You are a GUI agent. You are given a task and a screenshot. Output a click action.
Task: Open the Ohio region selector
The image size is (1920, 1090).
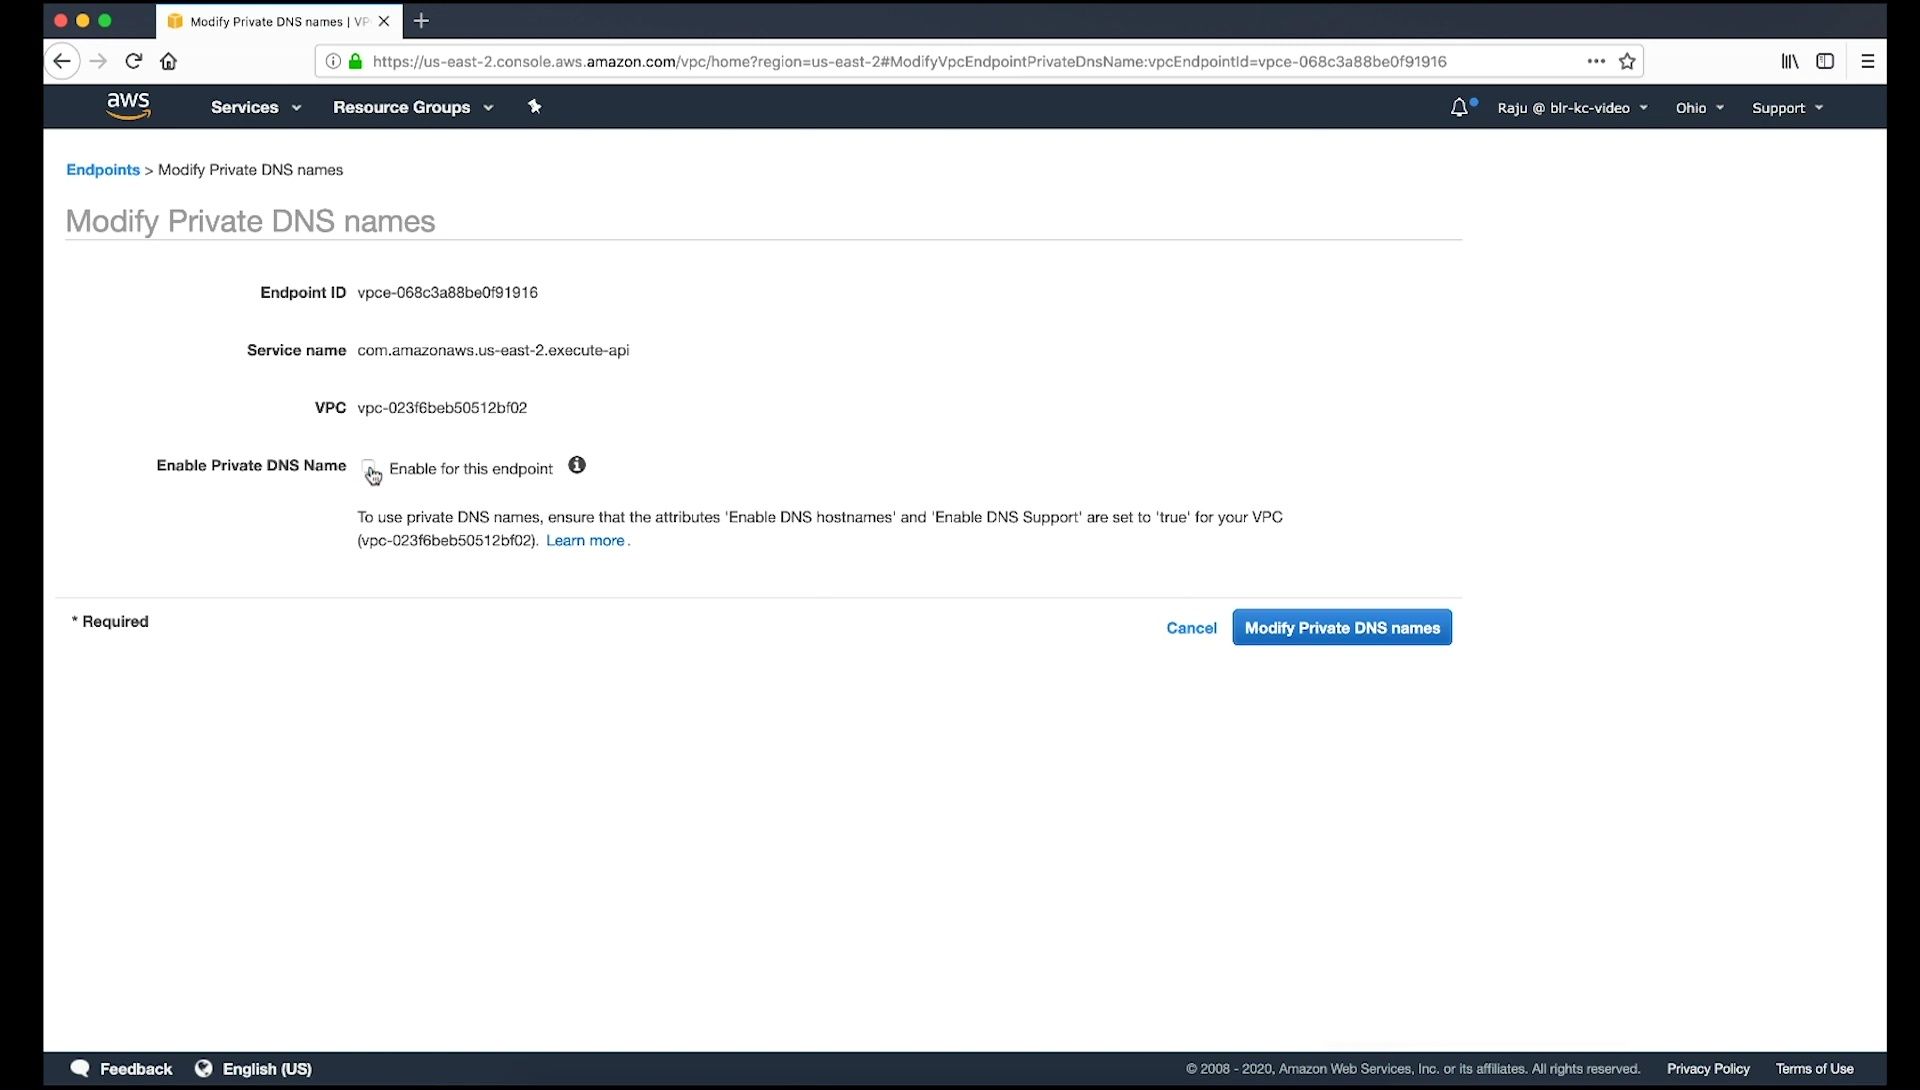(x=1699, y=108)
